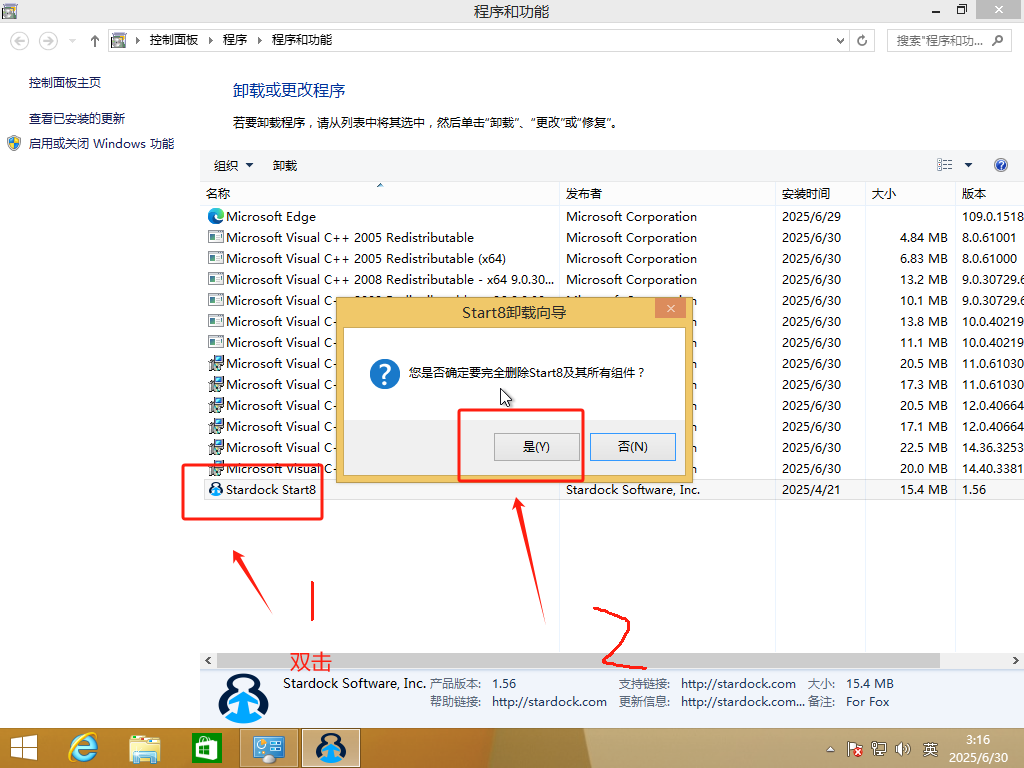Click the blue help question icon

(x=1000, y=165)
